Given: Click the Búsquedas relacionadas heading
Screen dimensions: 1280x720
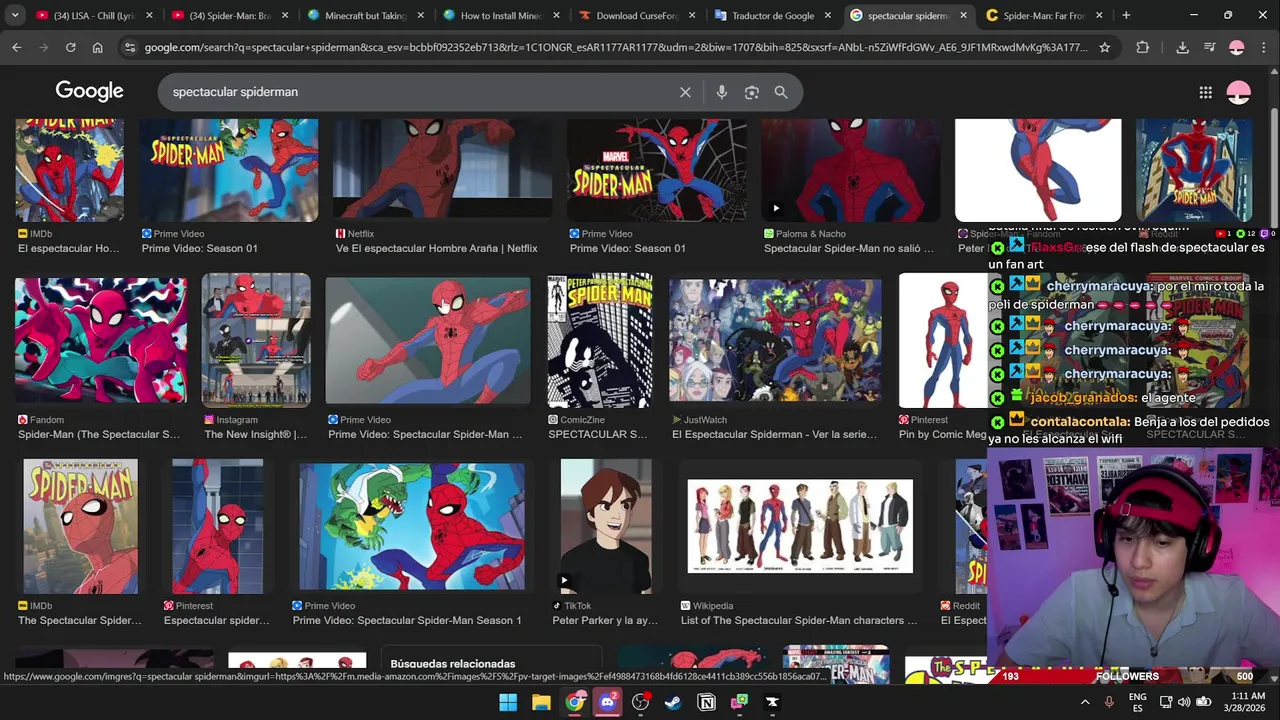Looking at the screenshot, I should (x=453, y=664).
